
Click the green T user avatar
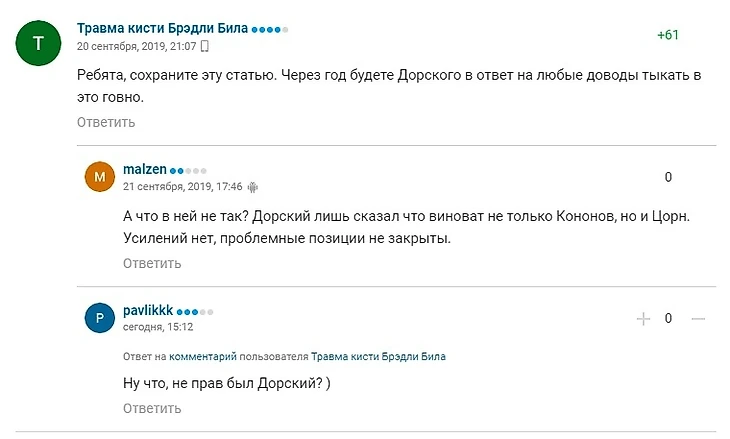tap(38, 43)
